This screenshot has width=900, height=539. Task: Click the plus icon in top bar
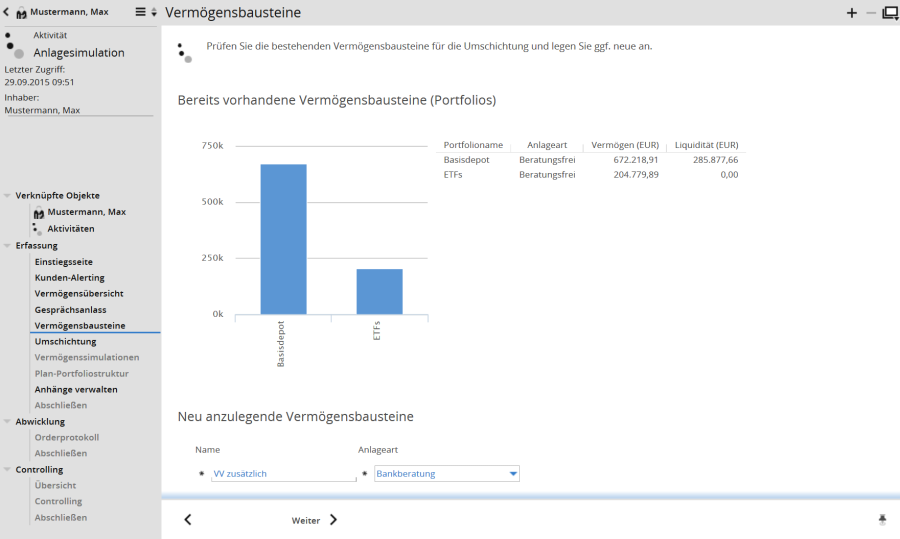[852, 13]
